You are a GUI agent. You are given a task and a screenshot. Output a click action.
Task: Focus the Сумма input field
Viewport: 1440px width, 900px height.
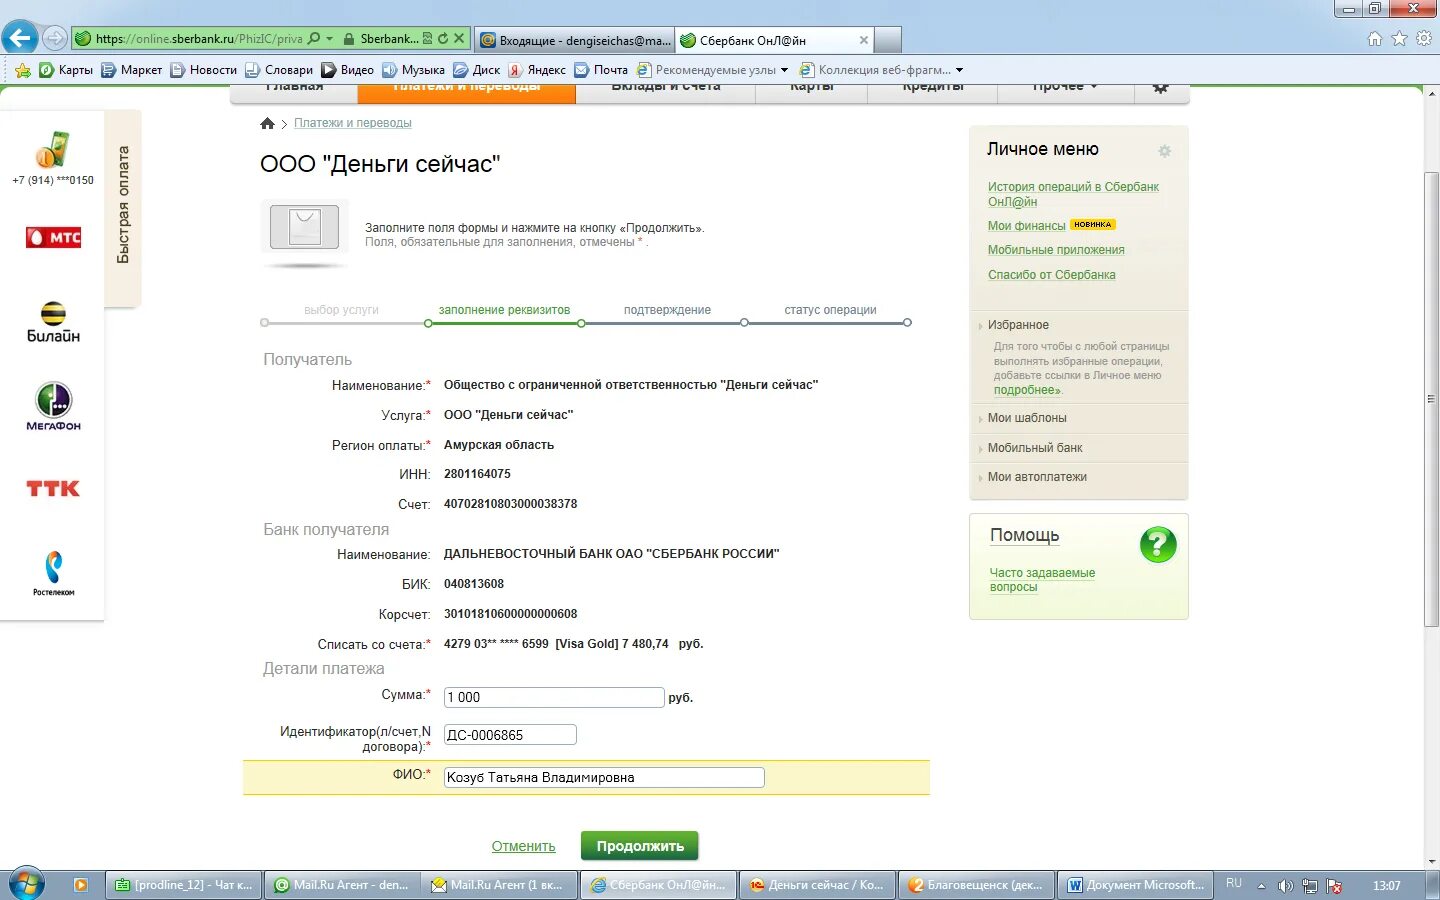point(554,697)
